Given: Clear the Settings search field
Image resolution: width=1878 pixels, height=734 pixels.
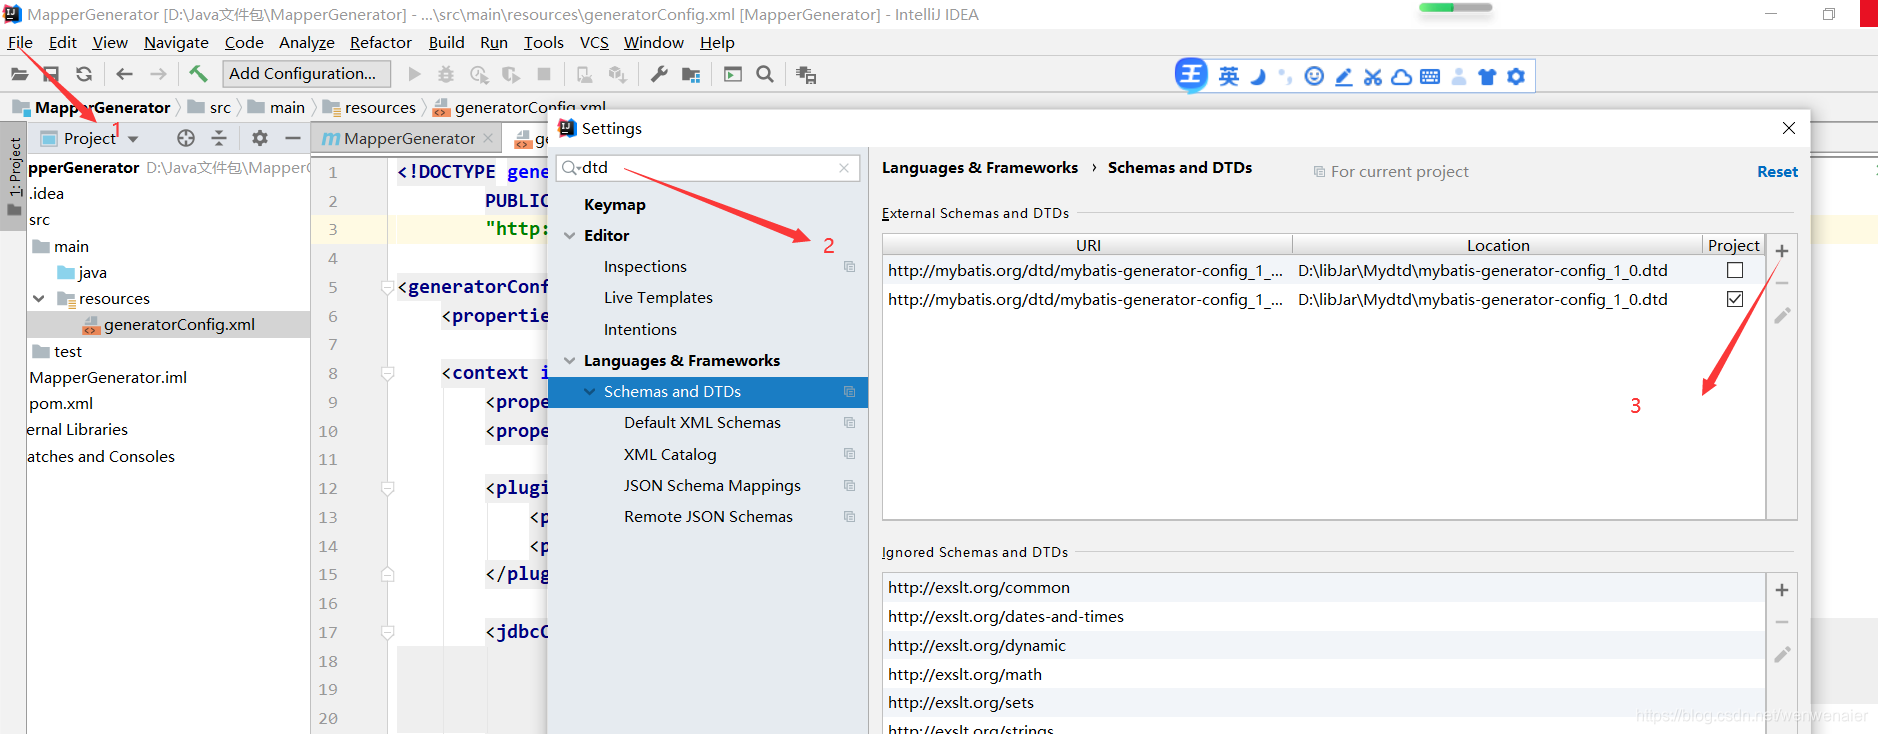Looking at the screenshot, I should (x=844, y=168).
